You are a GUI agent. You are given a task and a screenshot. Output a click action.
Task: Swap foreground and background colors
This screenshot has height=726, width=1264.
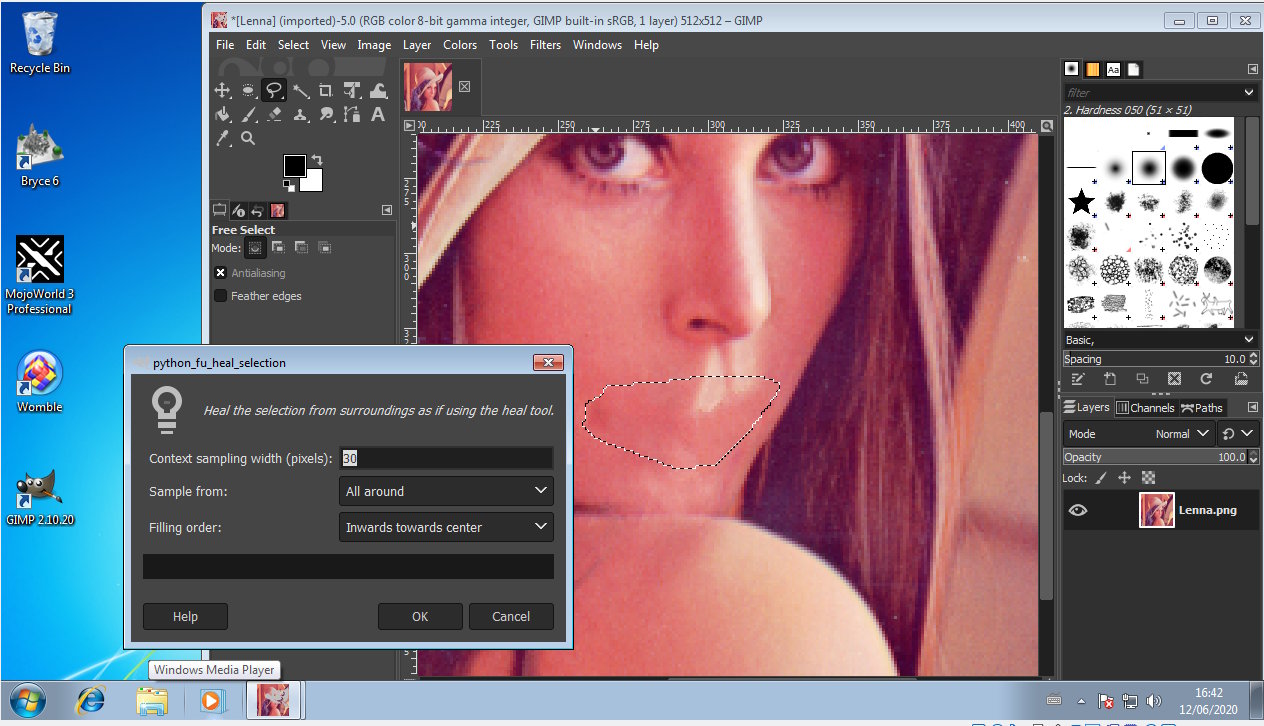[x=317, y=160]
